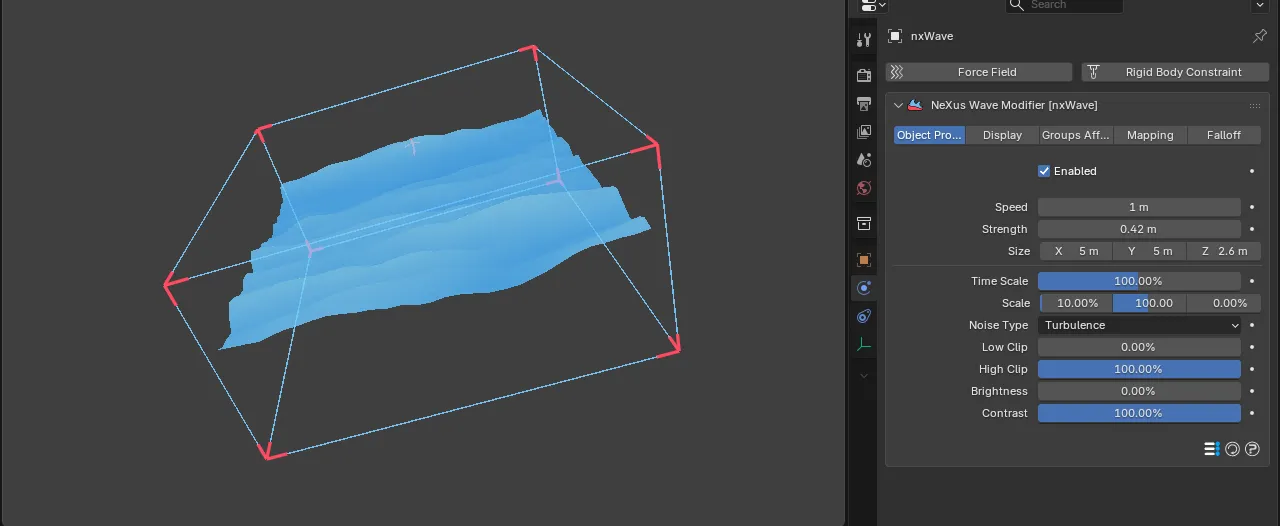Viewport: 1280px width, 526px height.
Task: Switch to the Mapping tab
Action: click(1150, 135)
